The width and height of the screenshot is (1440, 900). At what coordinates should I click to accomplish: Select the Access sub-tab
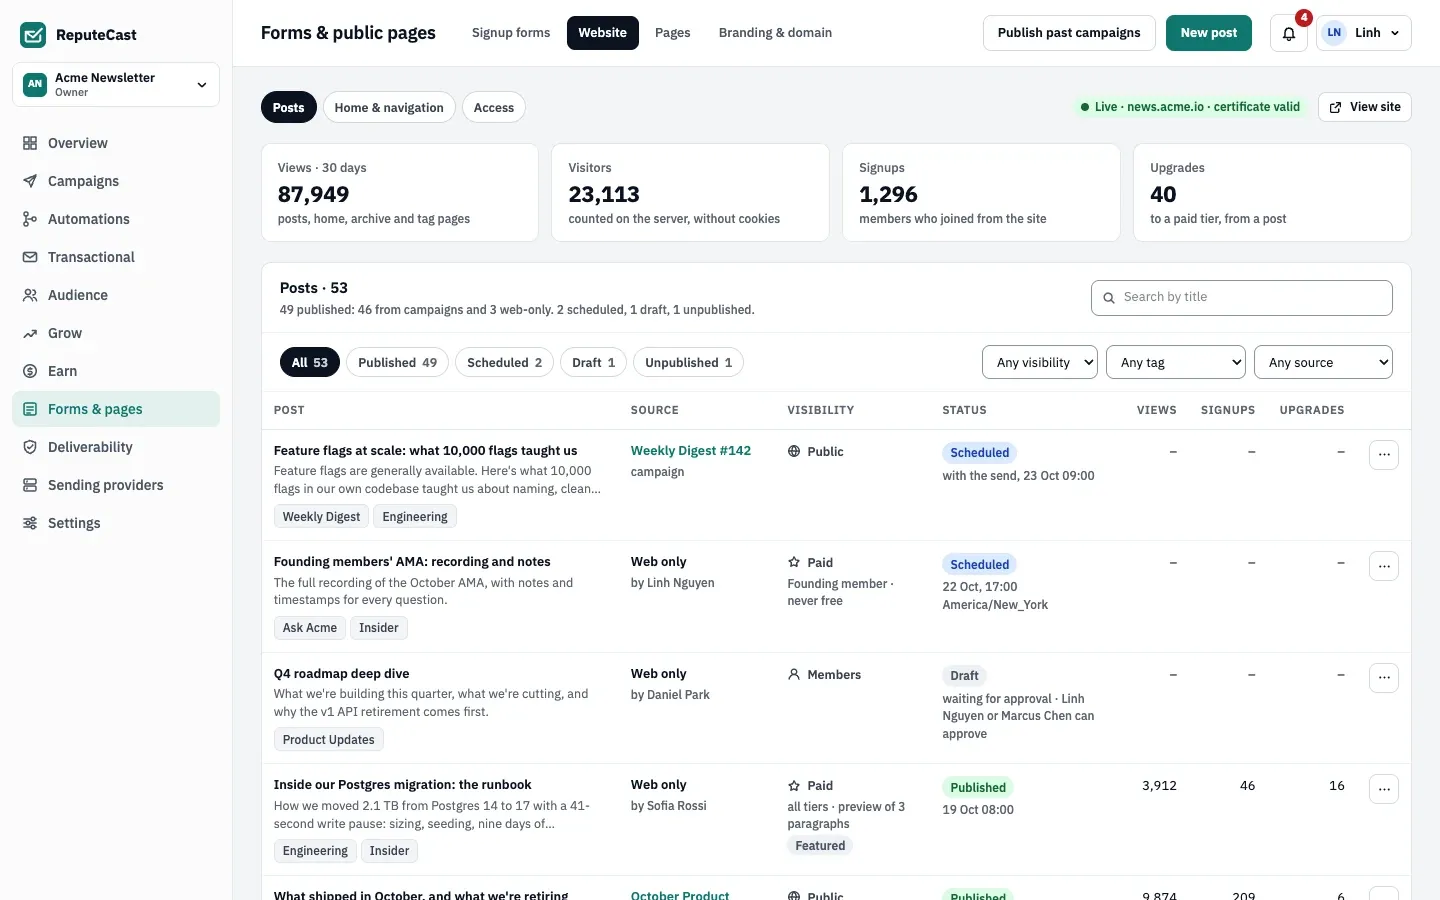point(494,108)
